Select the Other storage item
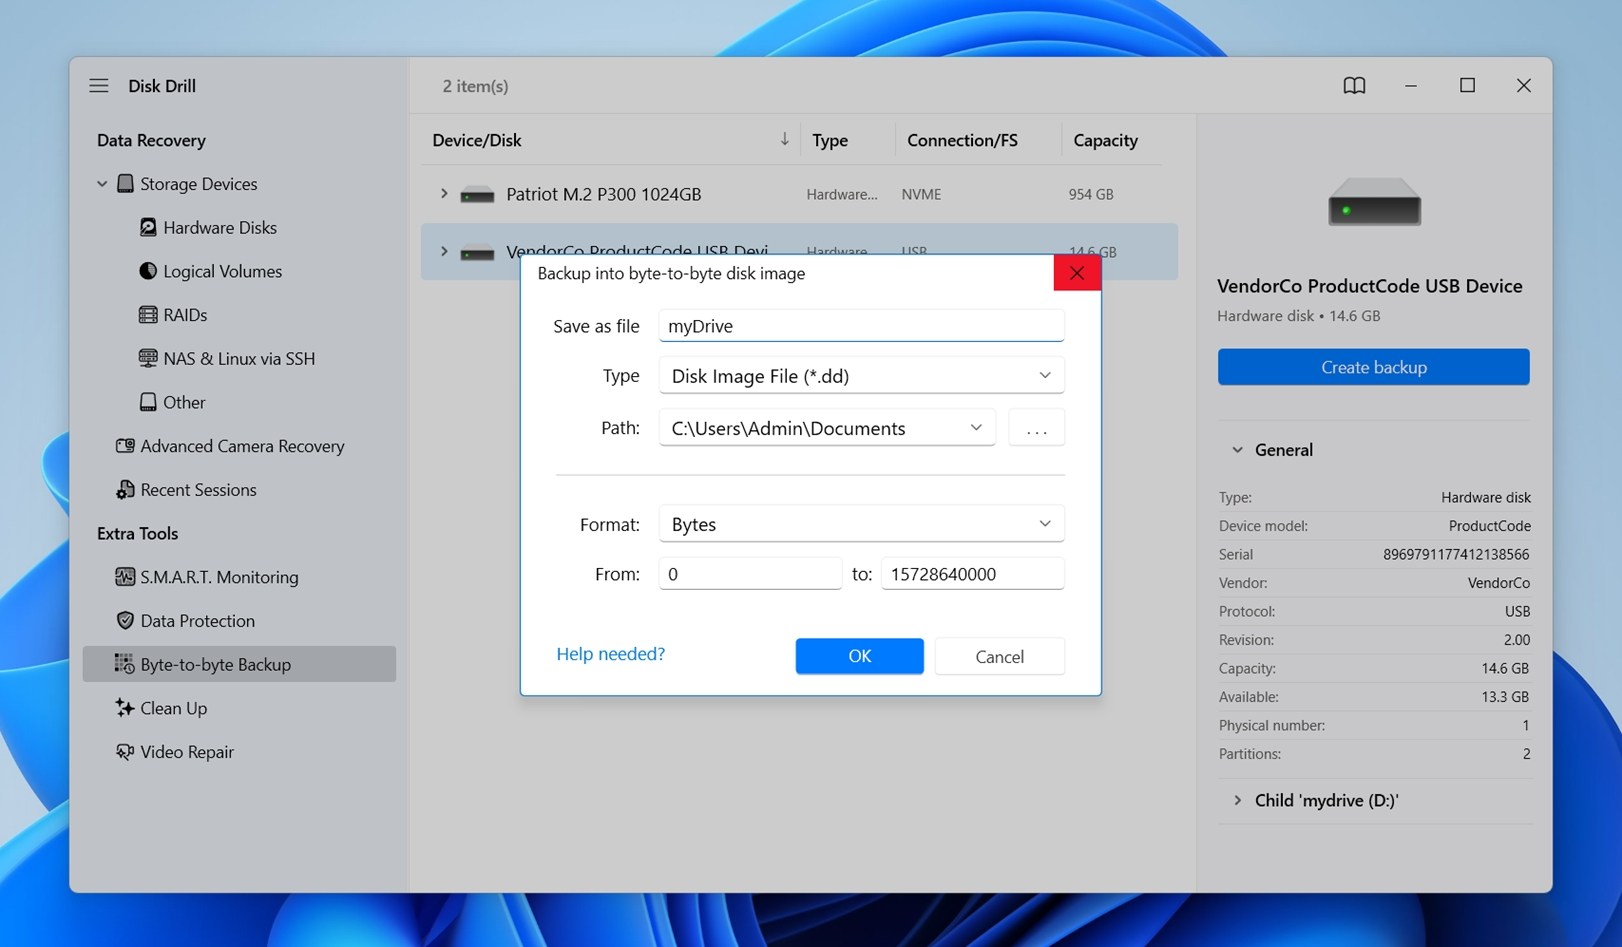This screenshot has height=947, width=1622. 184,402
